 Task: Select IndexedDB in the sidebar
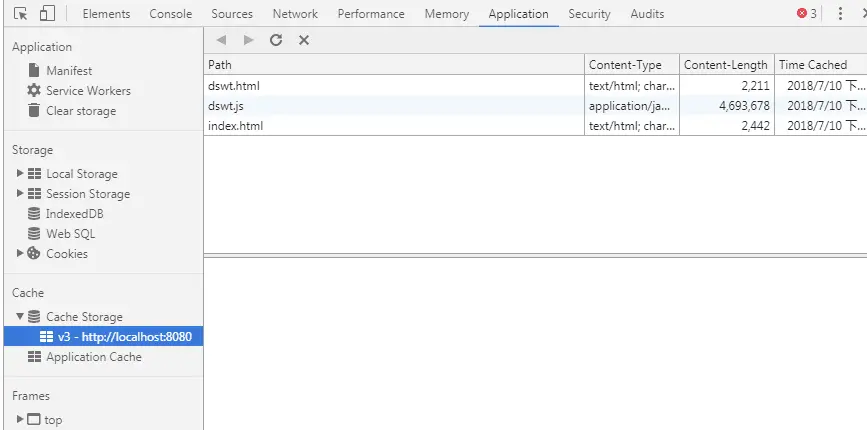tap(75, 213)
